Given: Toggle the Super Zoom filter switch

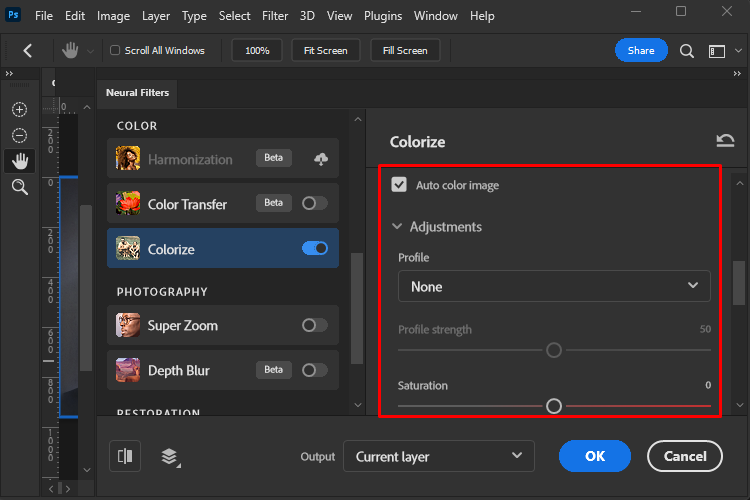Looking at the screenshot, I should [x=314, y=325].
